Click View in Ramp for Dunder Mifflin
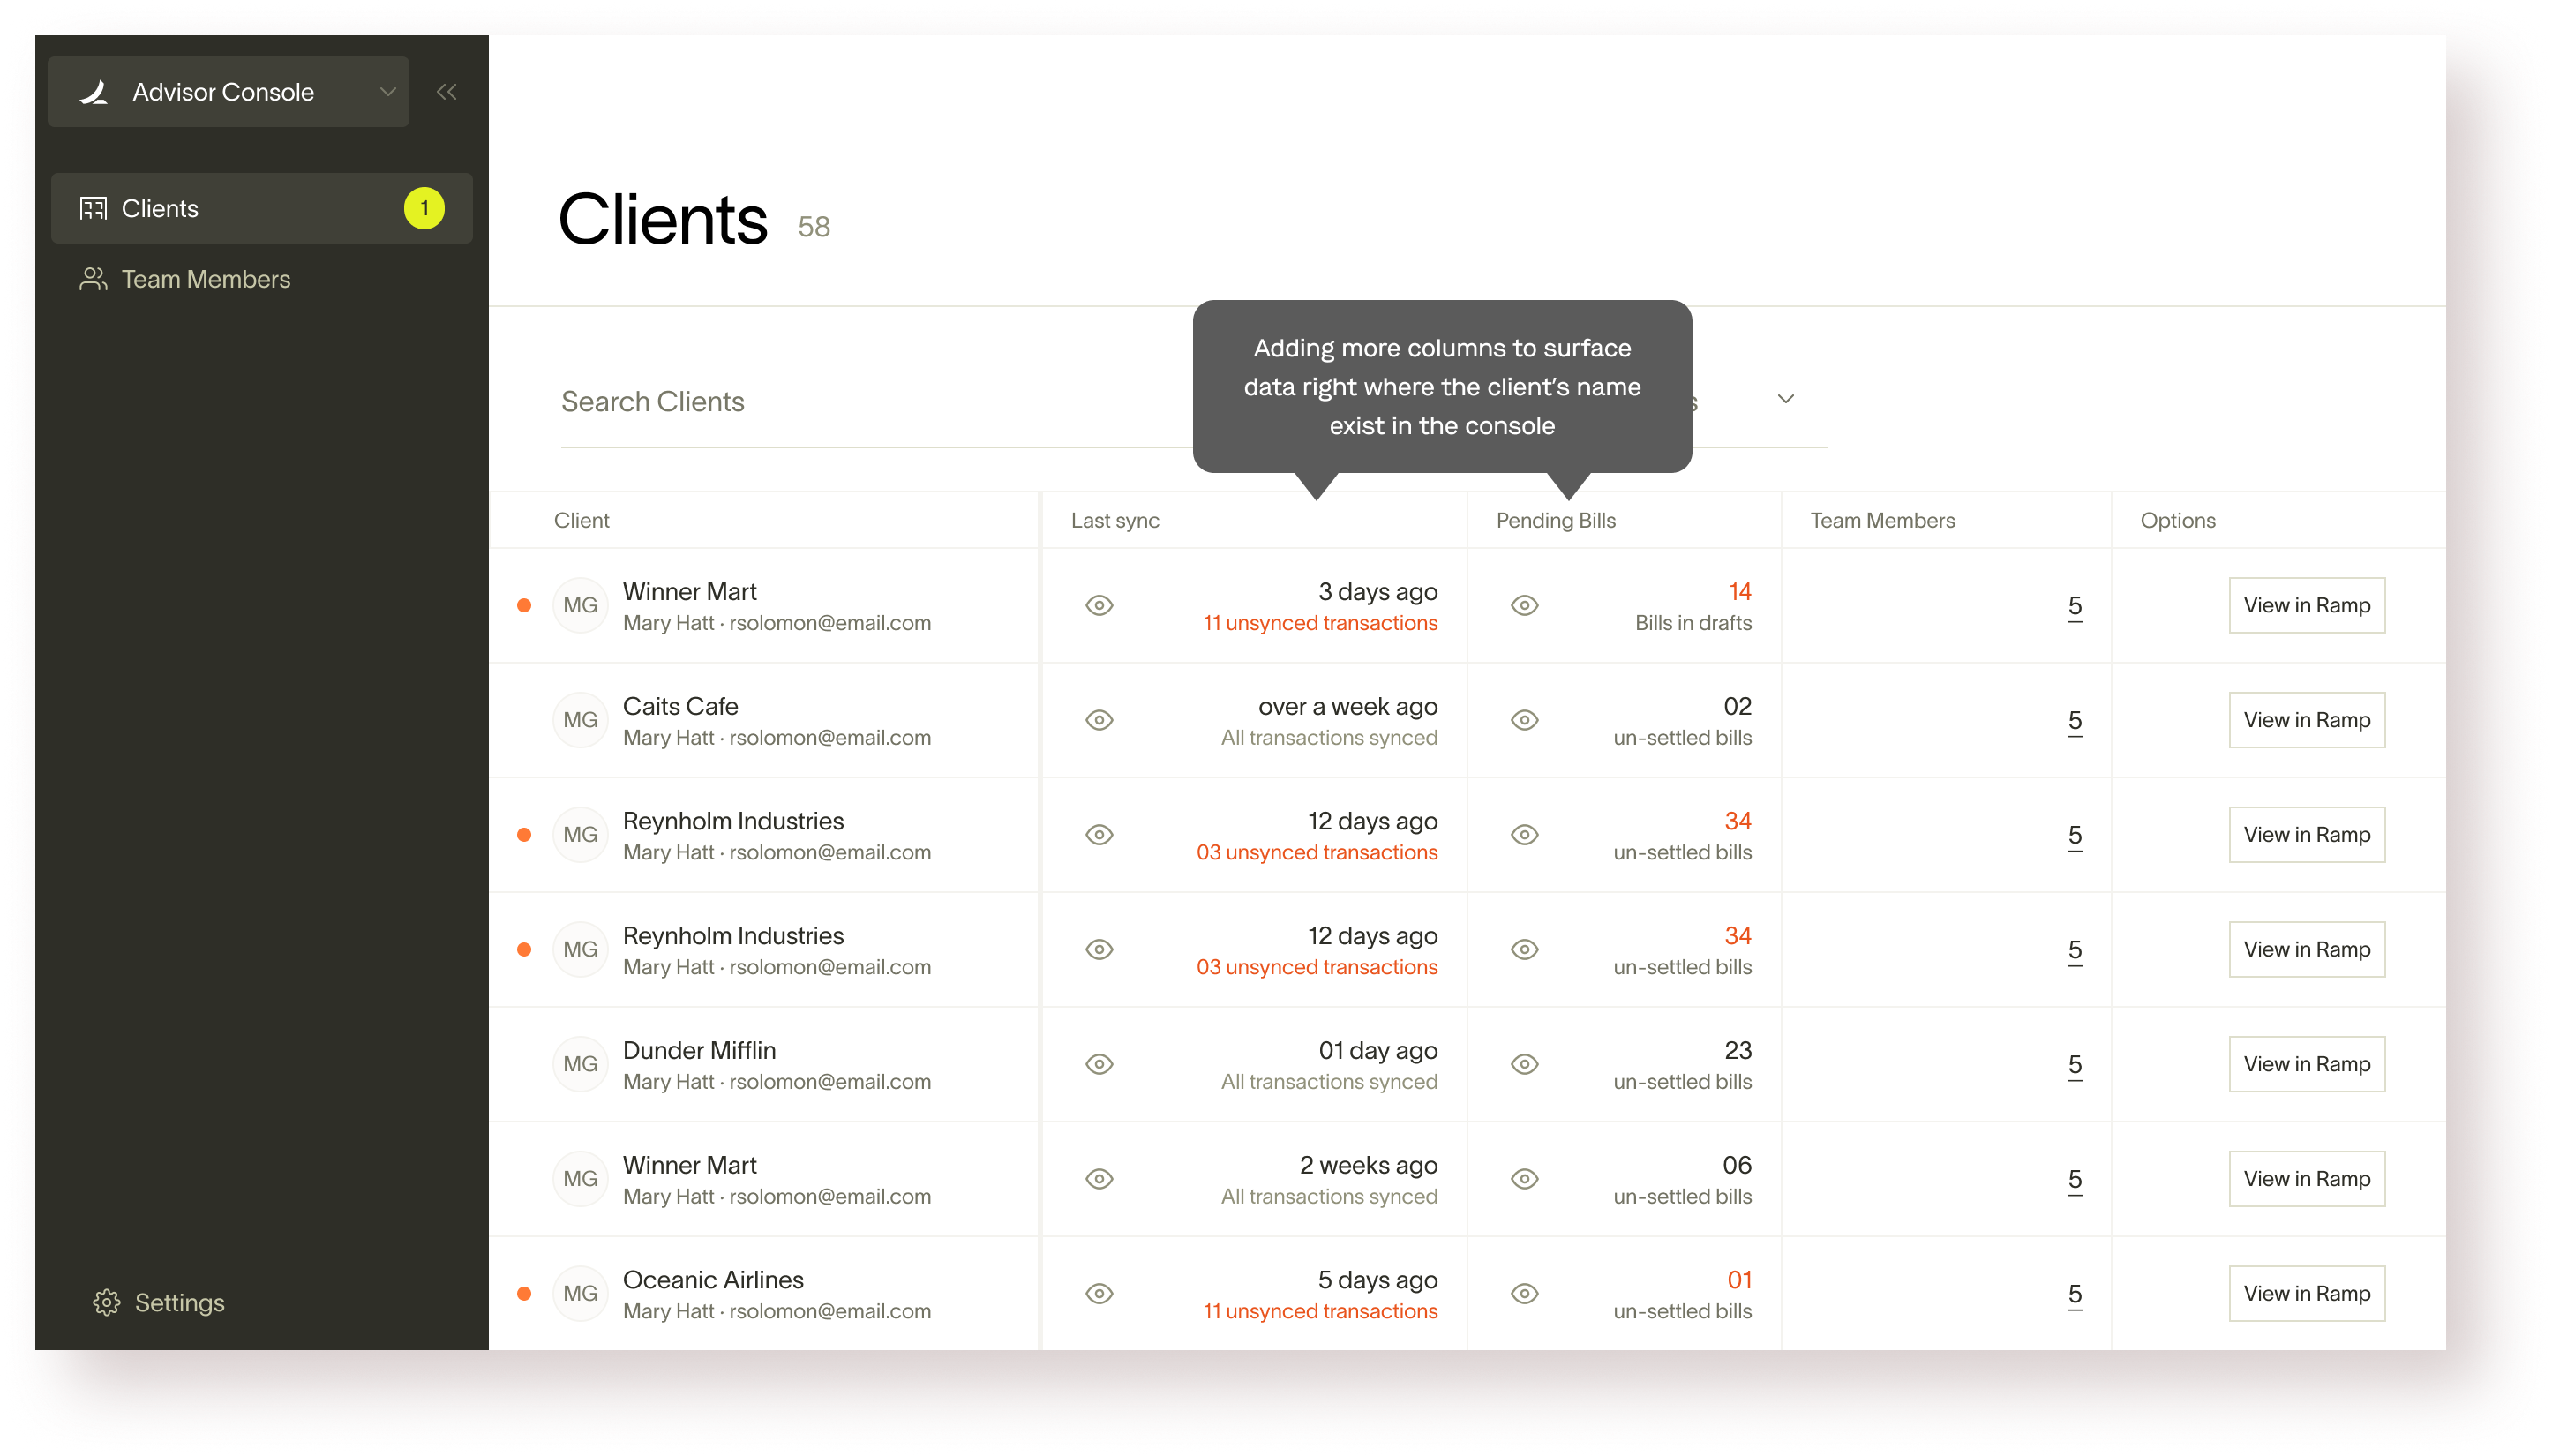 2306,1064
